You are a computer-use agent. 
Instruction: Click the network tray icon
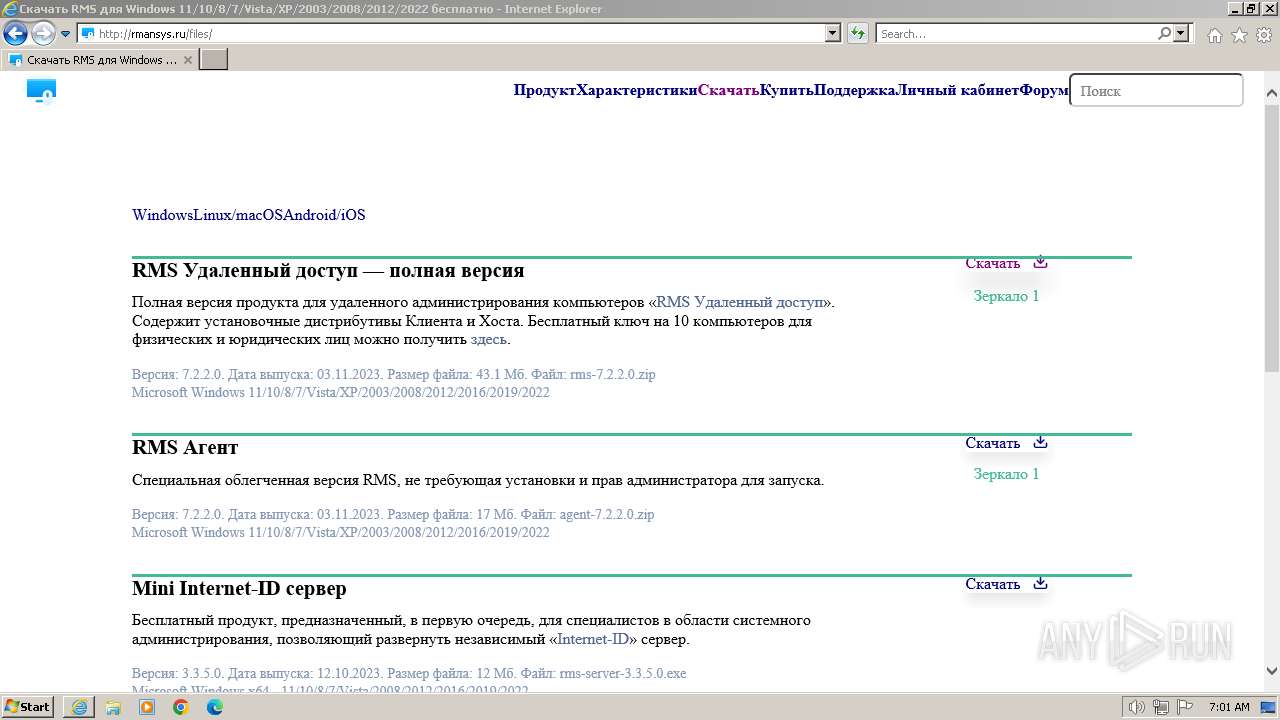point(1161,707)
